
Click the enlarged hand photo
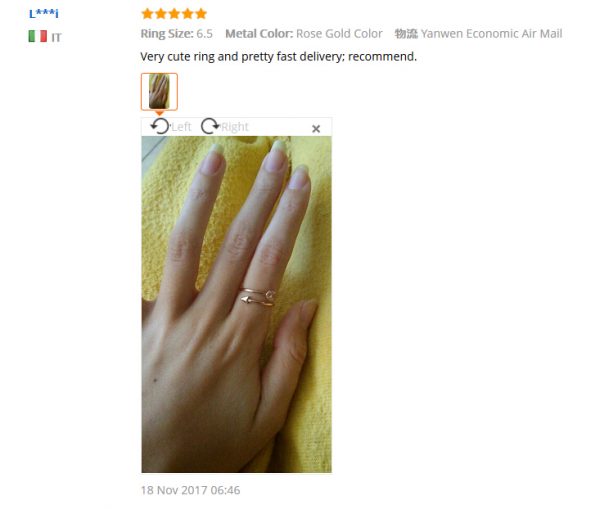click(x=236, y=304)
